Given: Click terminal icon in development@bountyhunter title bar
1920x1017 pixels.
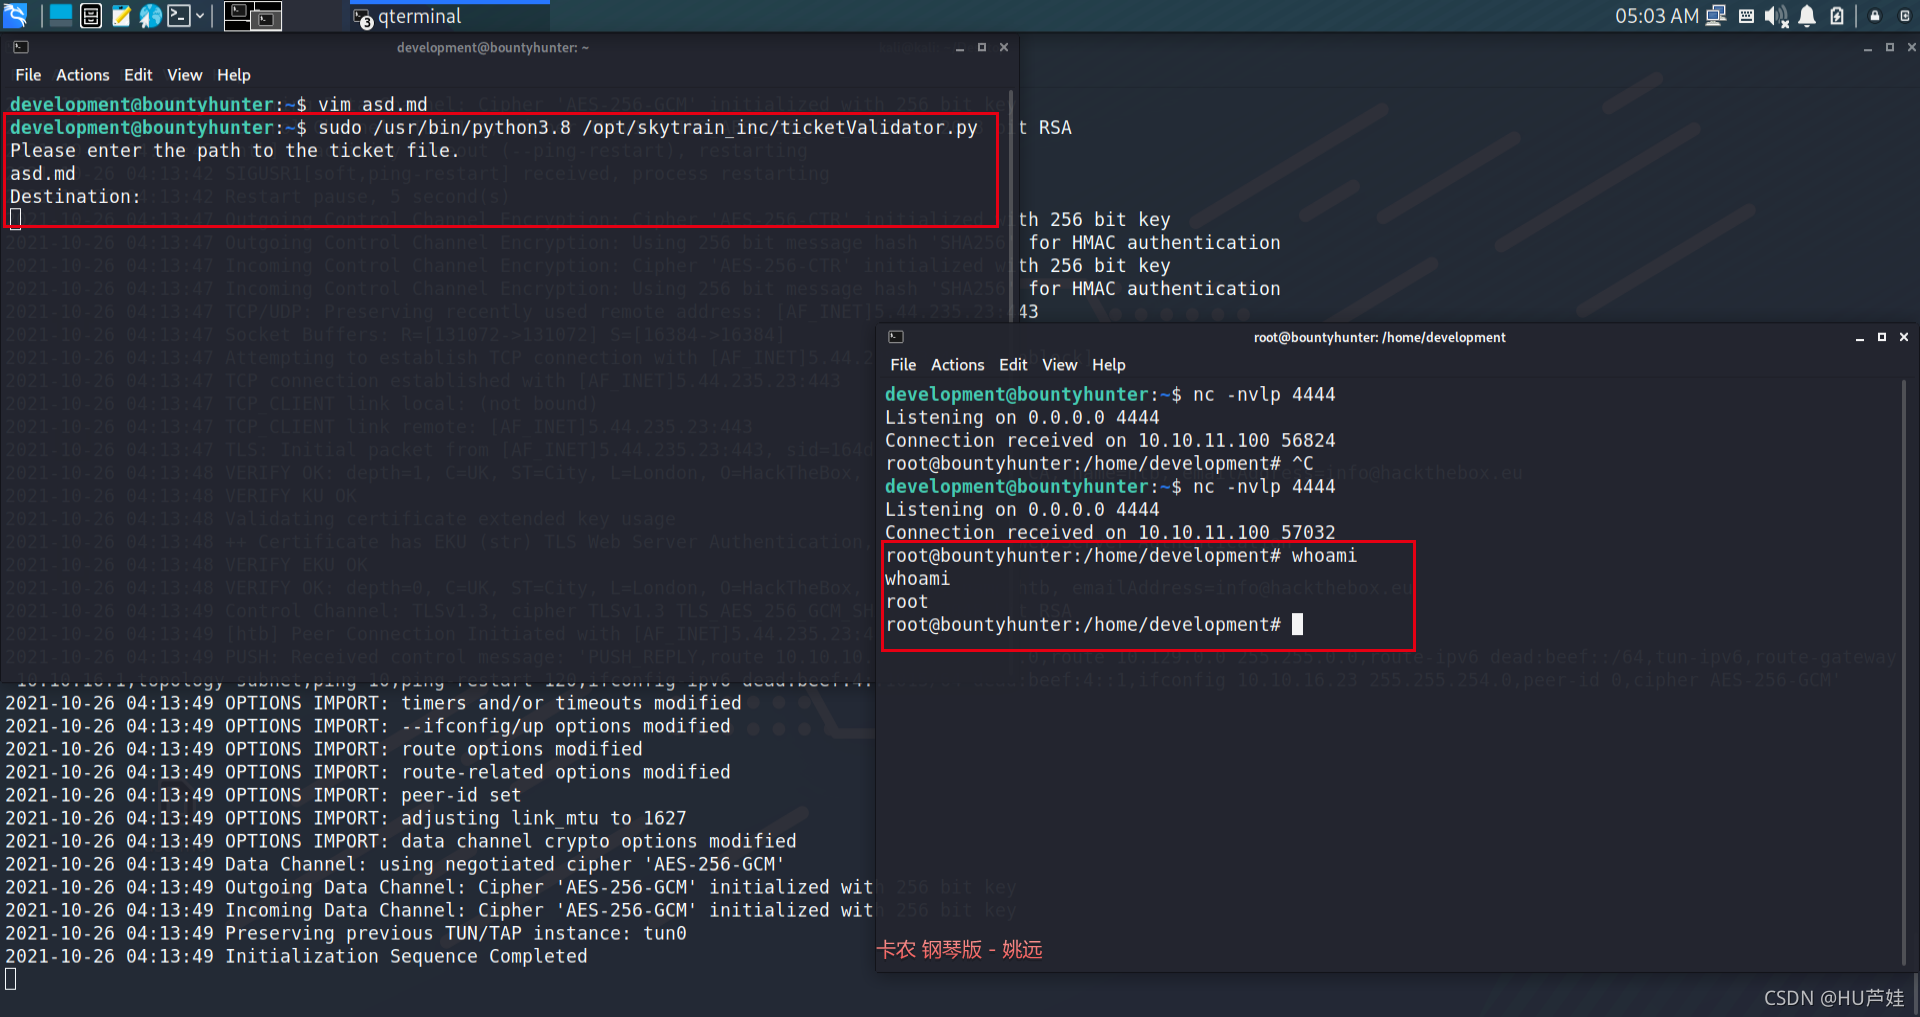Looking at the screenshot, I should 21,47.
